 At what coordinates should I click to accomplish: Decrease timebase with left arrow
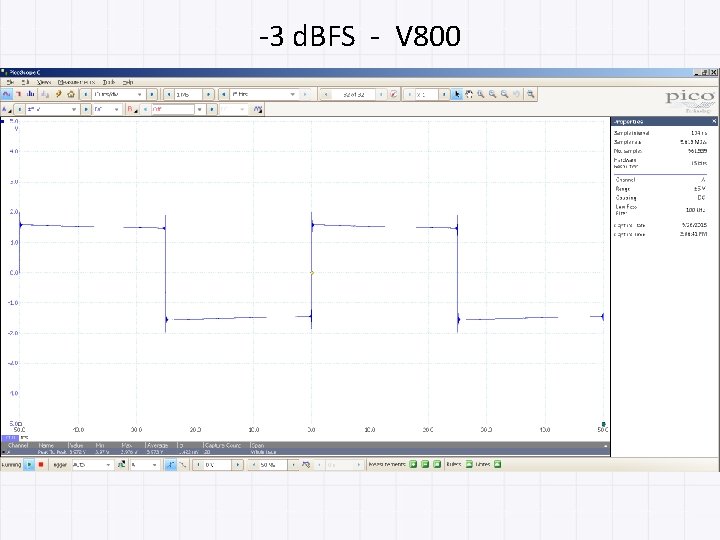tap(85, 94)
